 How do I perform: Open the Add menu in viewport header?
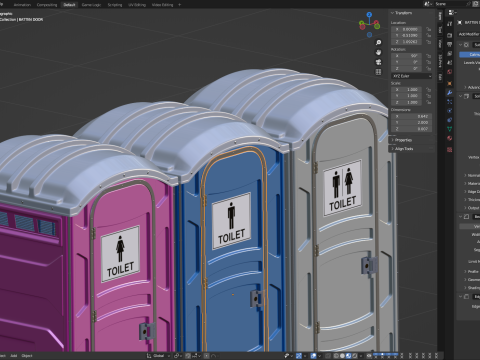14,356
